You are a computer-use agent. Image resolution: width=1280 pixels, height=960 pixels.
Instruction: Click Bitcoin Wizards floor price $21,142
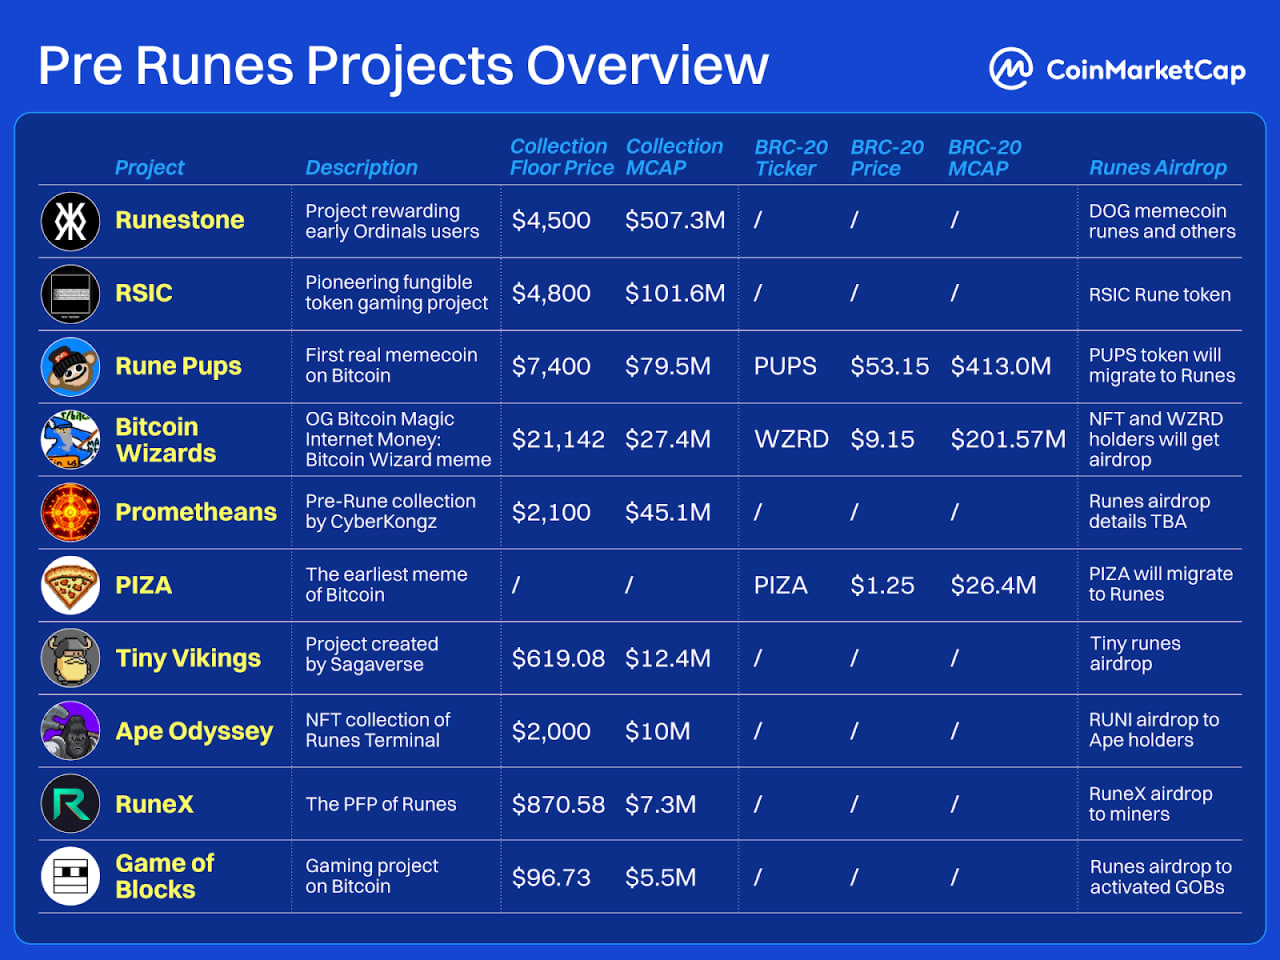coord(558,439)
